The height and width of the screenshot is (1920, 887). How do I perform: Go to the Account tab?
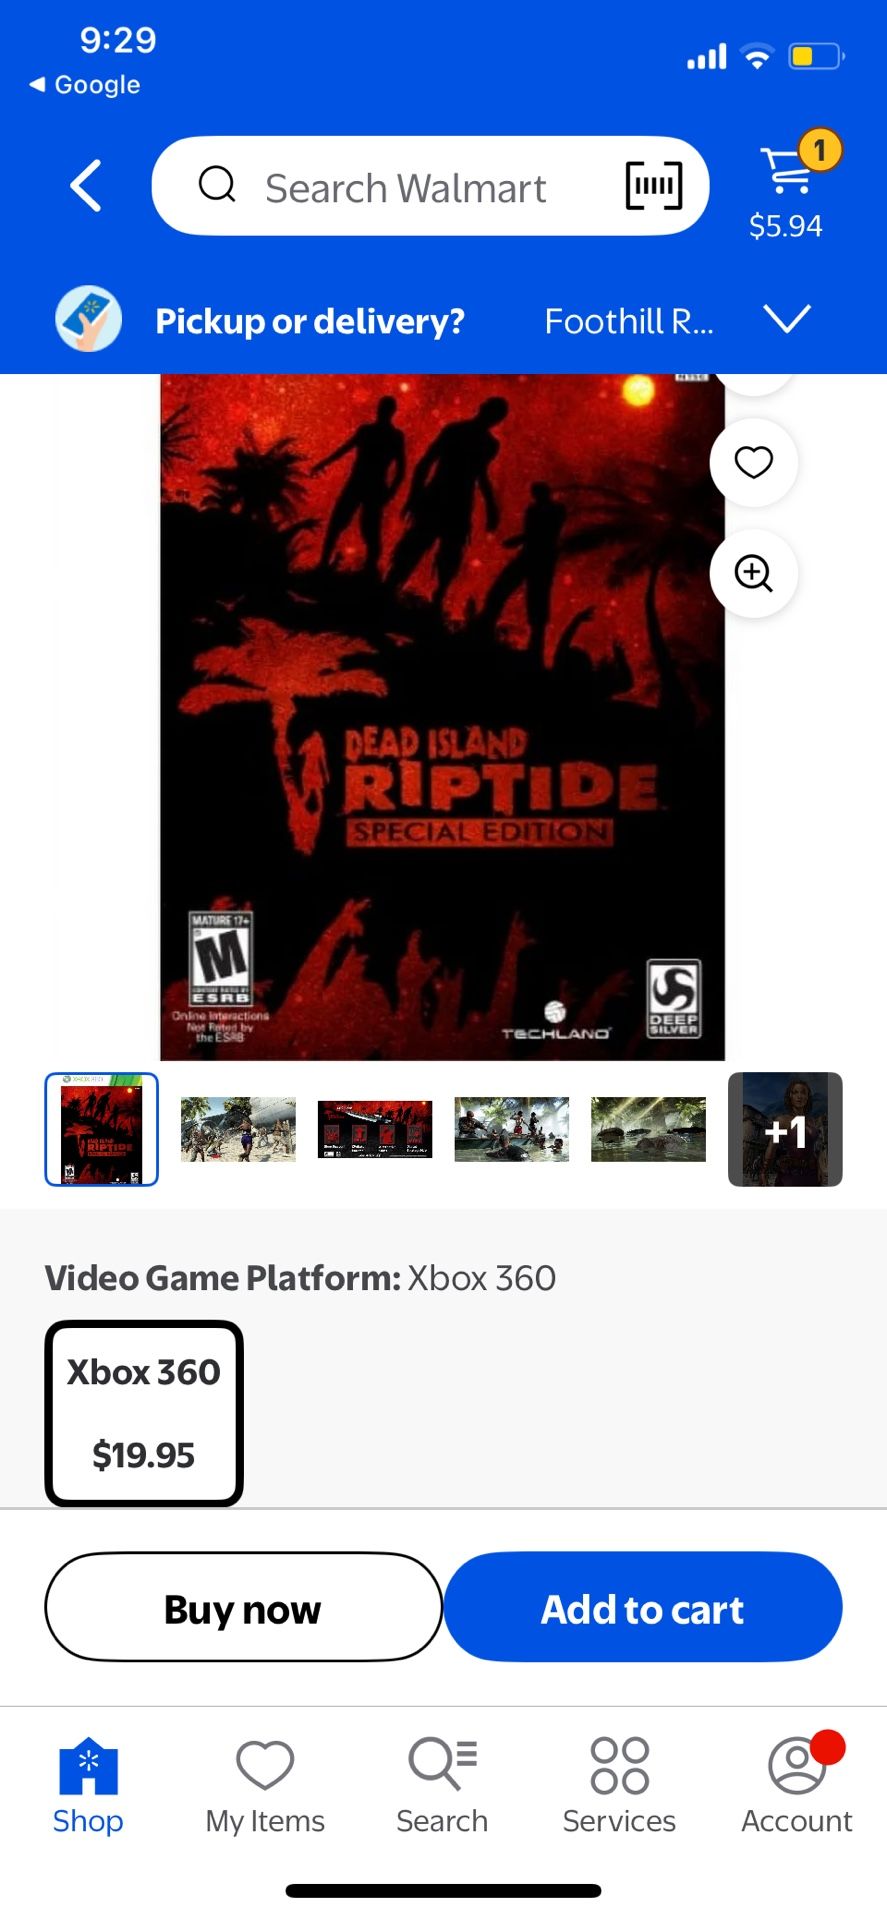797,1787
